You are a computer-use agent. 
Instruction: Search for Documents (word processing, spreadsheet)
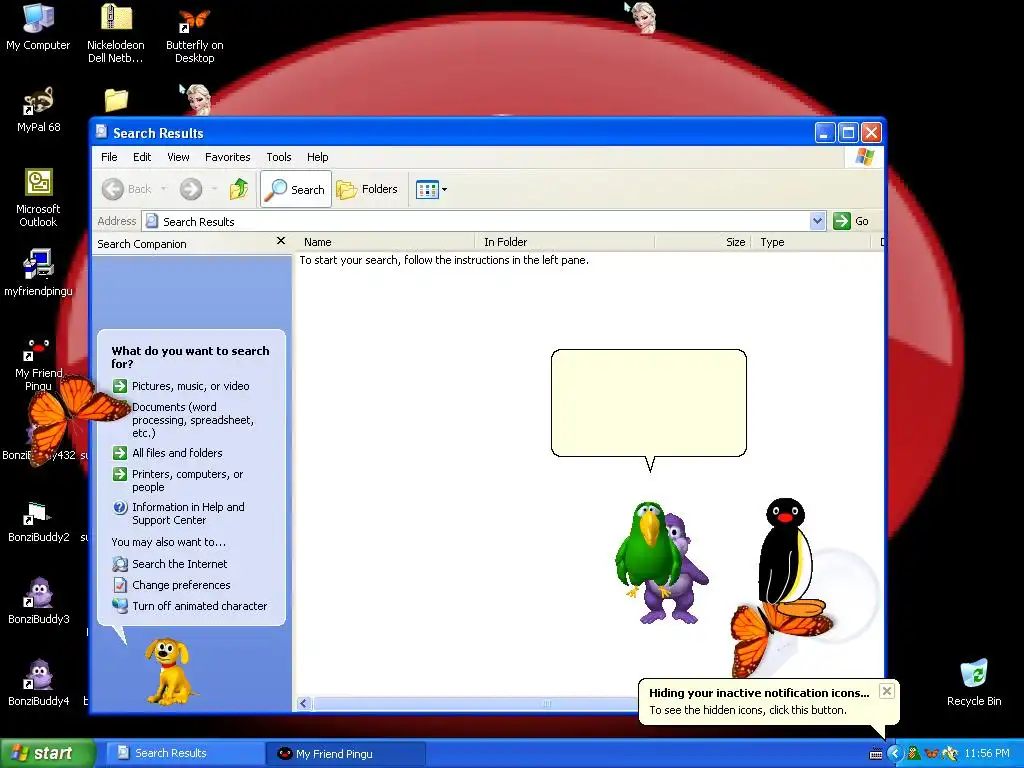click(192, 420)
